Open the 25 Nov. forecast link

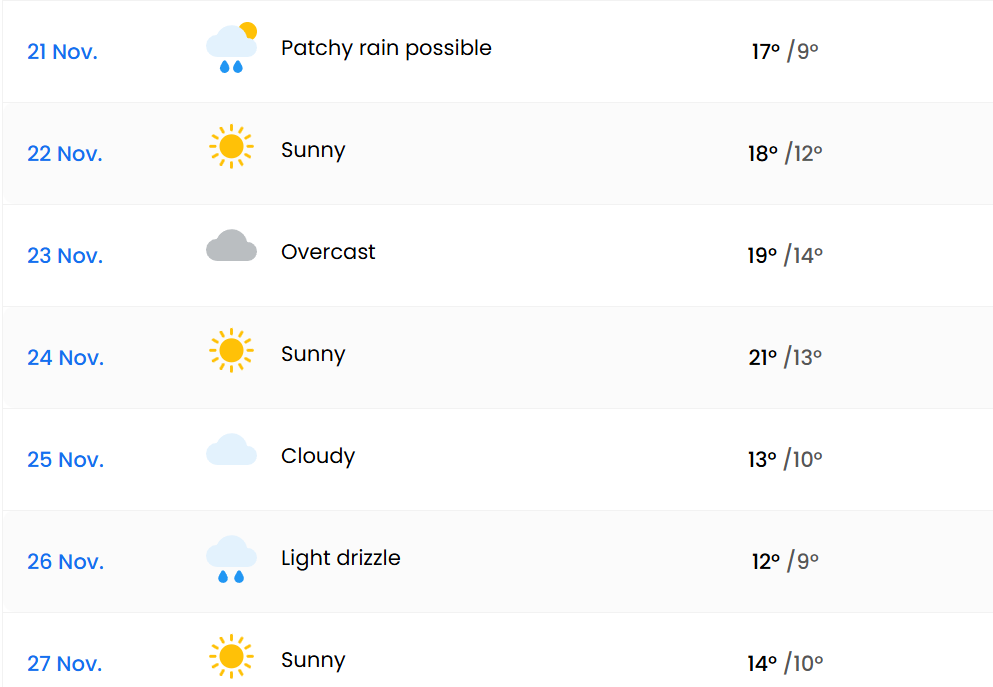click(65, 460)
